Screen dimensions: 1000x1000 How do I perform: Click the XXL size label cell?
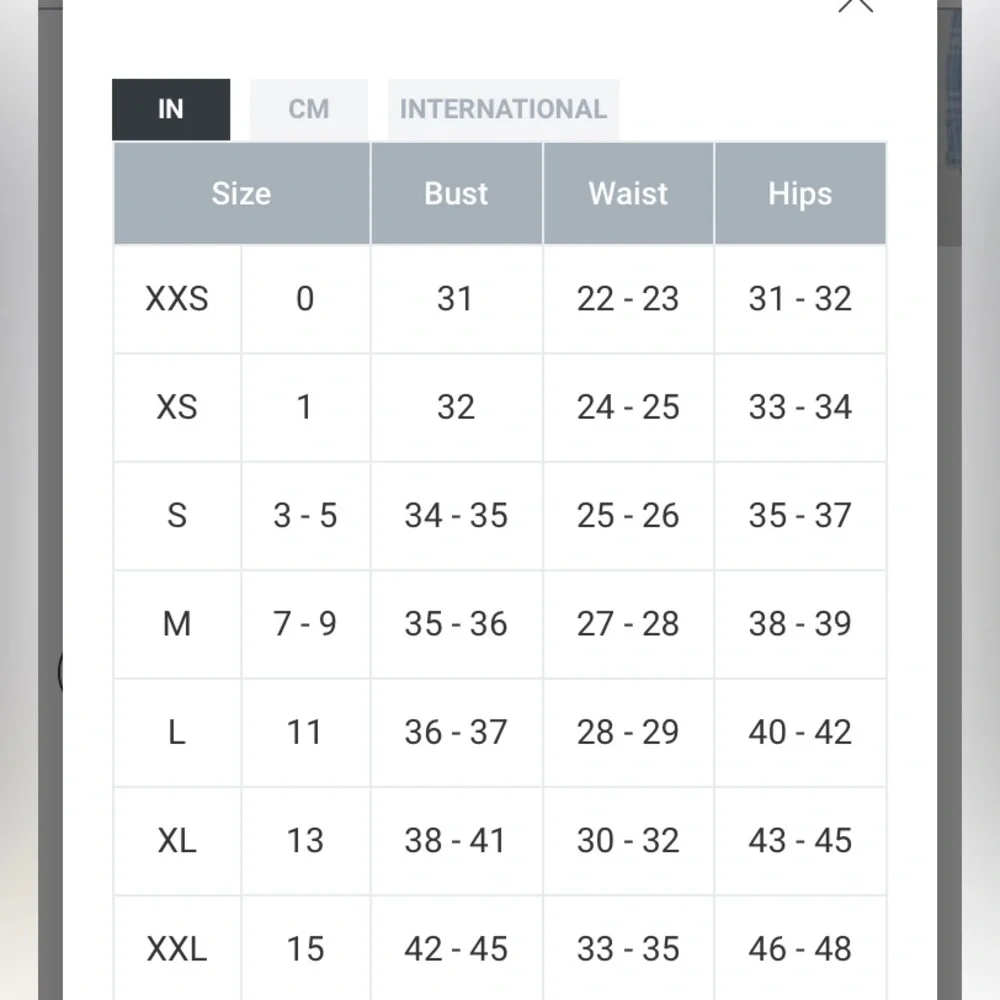tap(177, 948)
